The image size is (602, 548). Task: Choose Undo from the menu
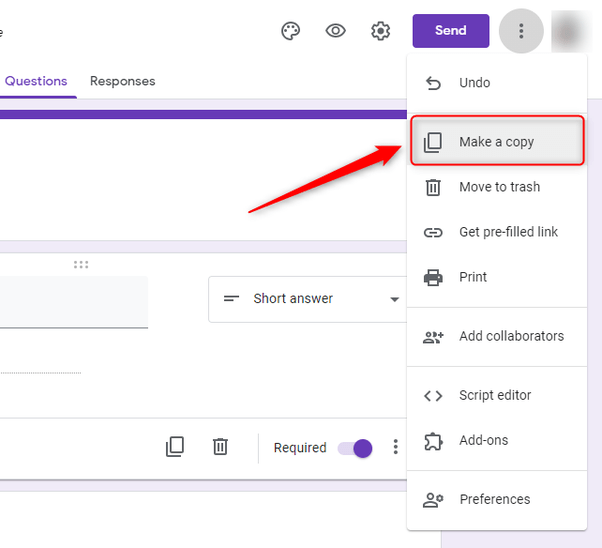point(497,83)
